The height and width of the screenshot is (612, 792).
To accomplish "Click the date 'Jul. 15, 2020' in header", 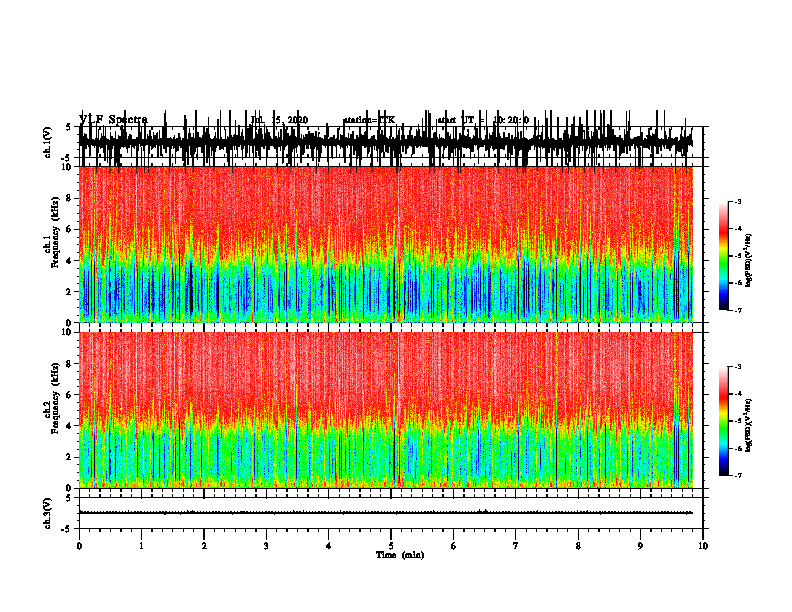I will click(279, 120).
